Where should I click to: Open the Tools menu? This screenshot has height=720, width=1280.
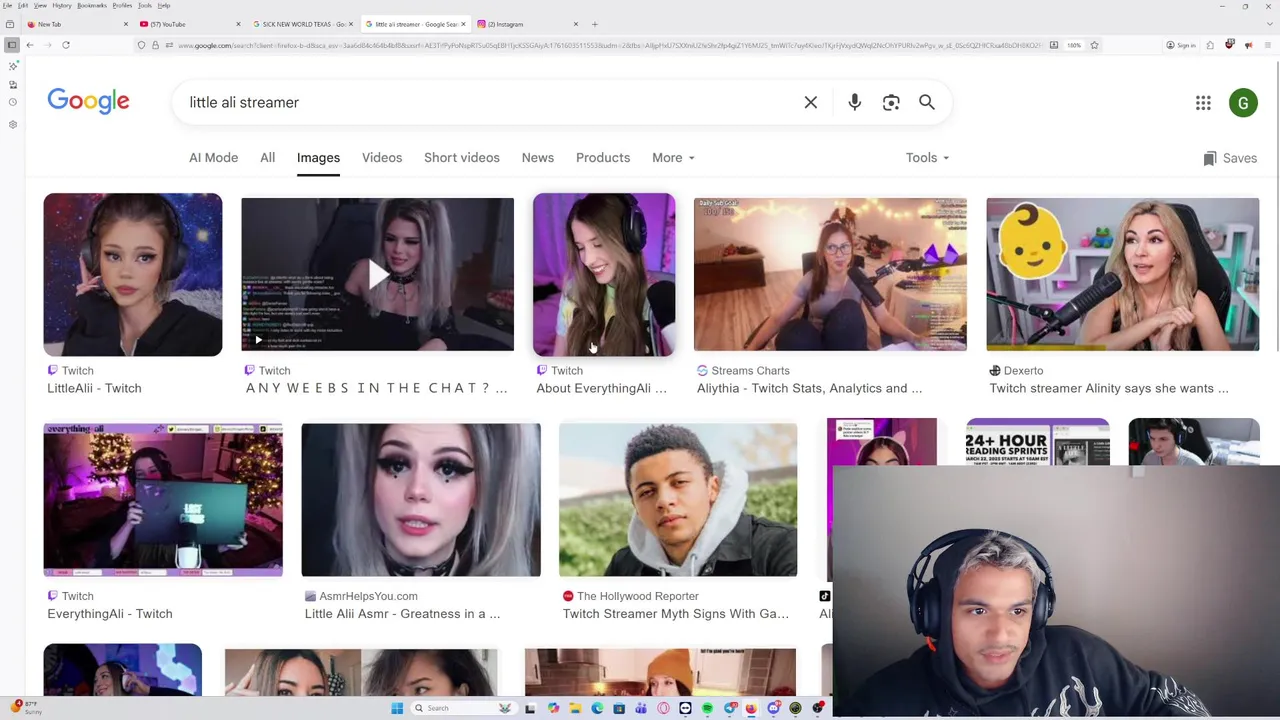145,5
